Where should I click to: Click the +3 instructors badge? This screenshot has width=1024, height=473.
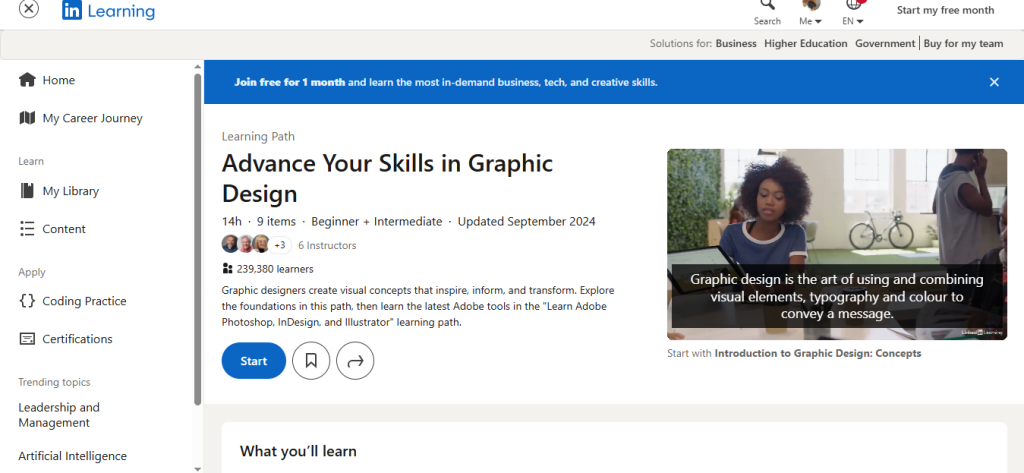(280, 245)
